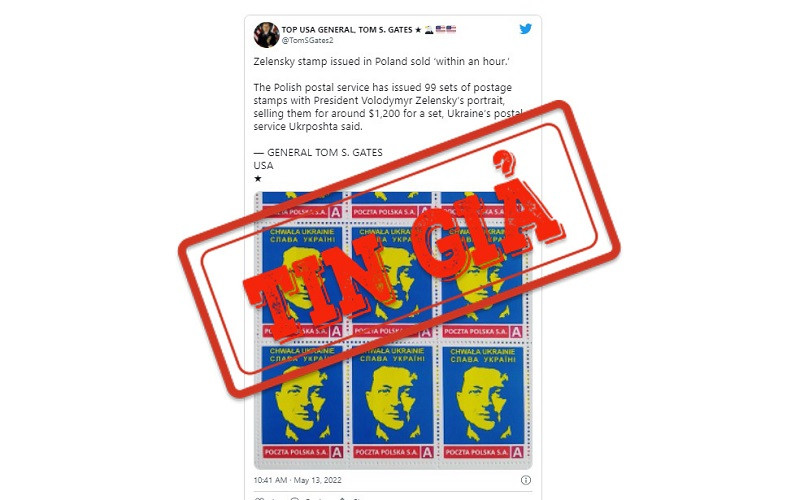Click the GENERAL TOM S. GATES signature line
Screen dimensions: 800x500
(x=318, y=153)
